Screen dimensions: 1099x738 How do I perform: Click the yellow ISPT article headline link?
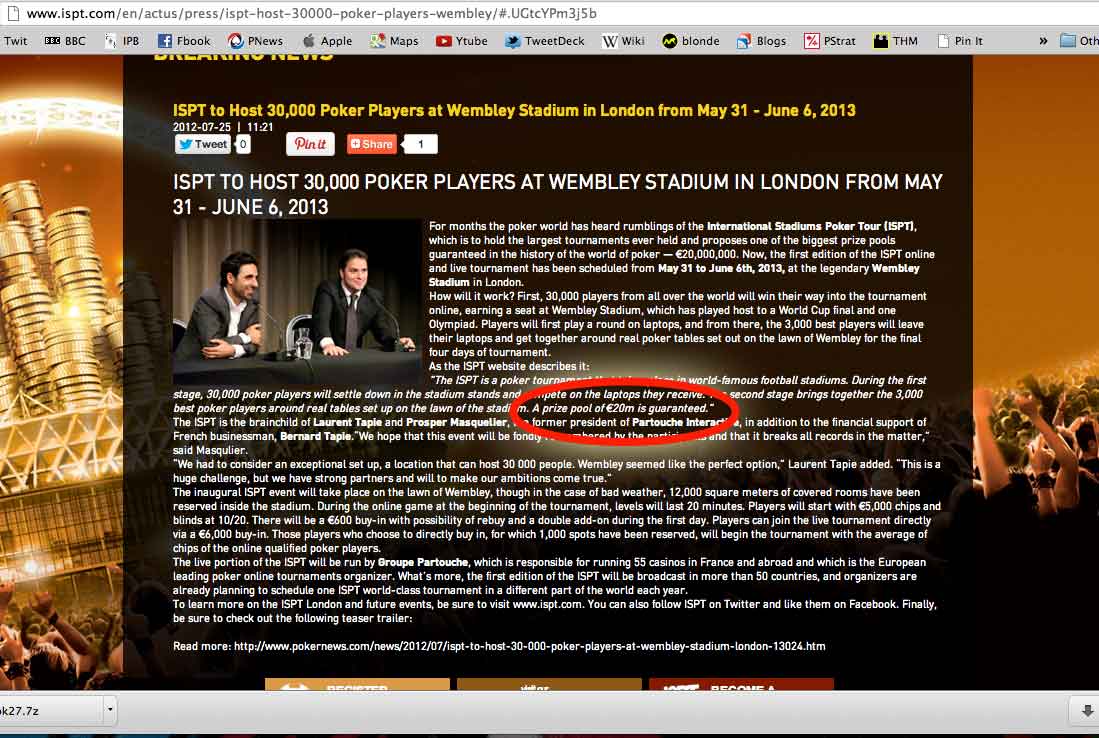pos(514,110)
